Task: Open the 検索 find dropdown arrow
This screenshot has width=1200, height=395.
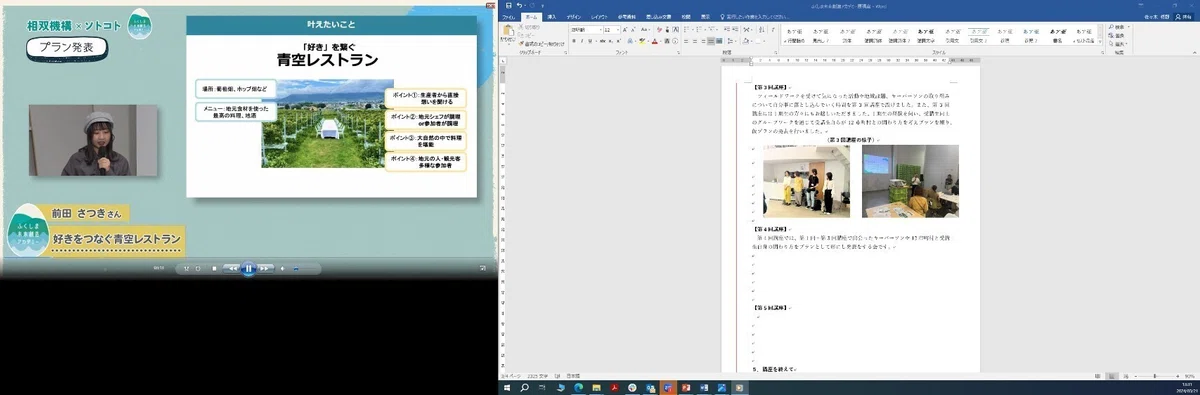Action: (x=1128, y=27)
